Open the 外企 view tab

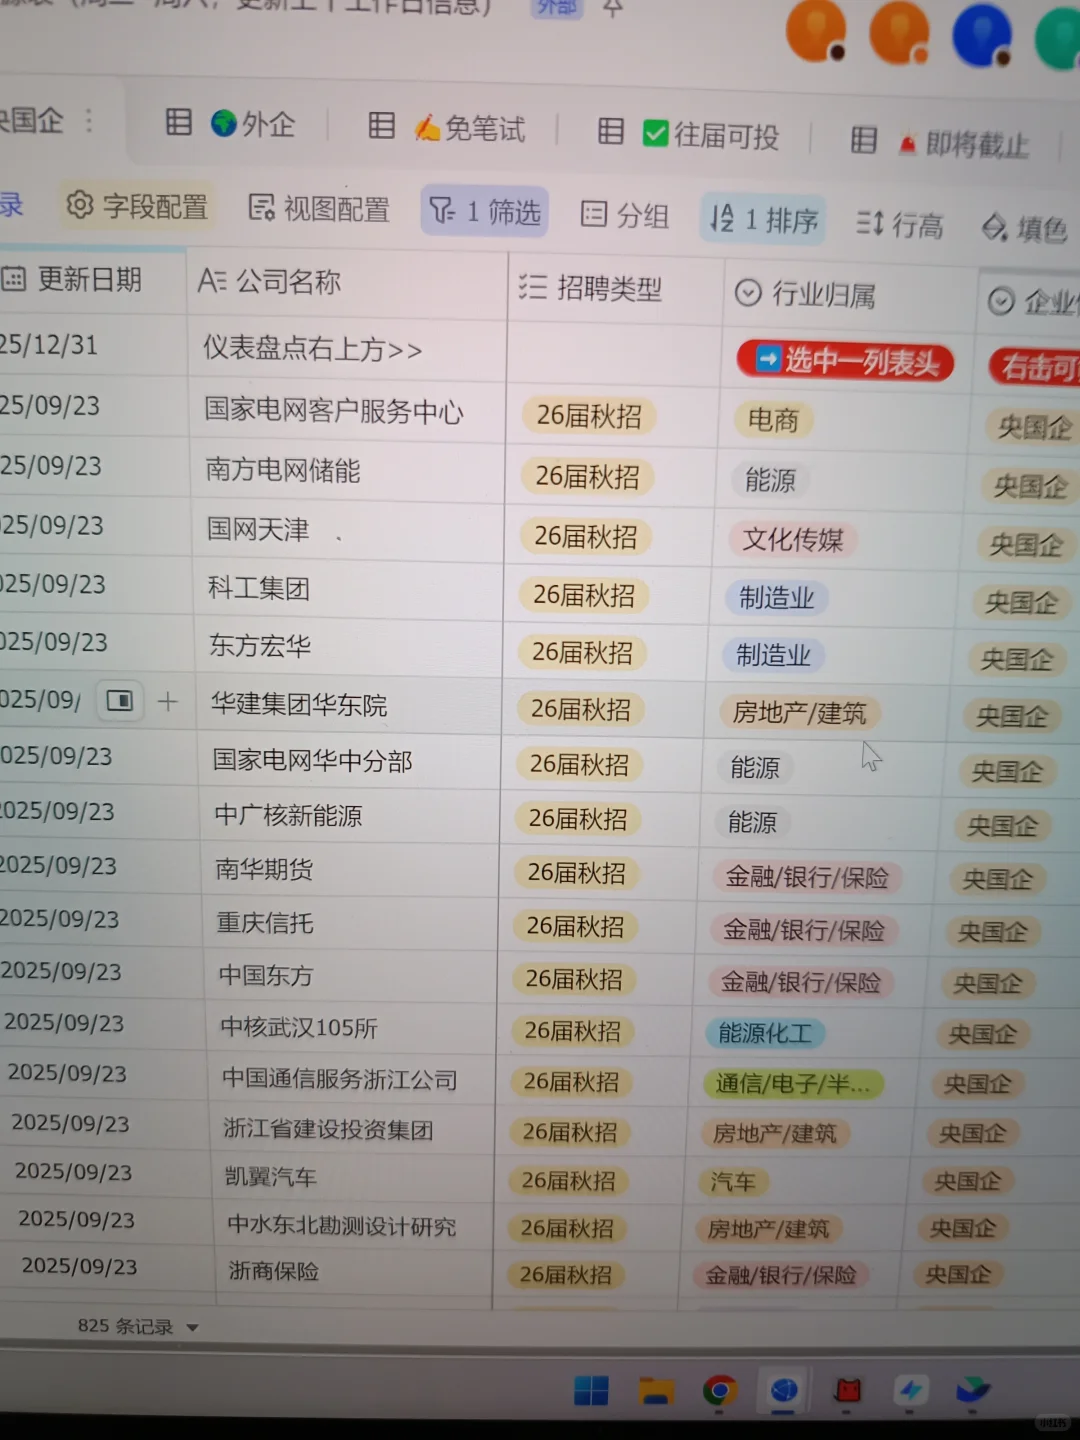[x=254, y=124]
